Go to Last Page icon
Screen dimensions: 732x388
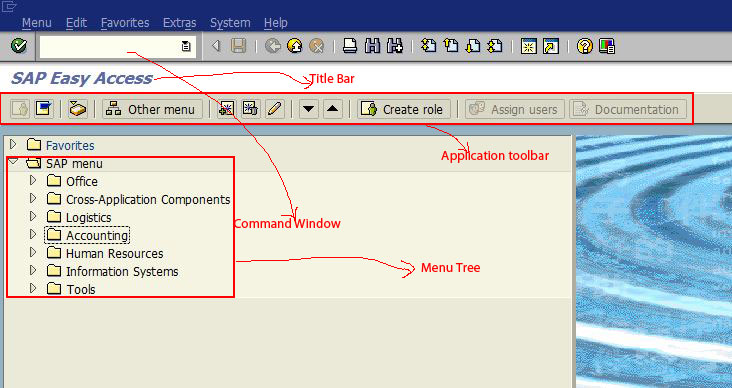click(x=495, y=46)
